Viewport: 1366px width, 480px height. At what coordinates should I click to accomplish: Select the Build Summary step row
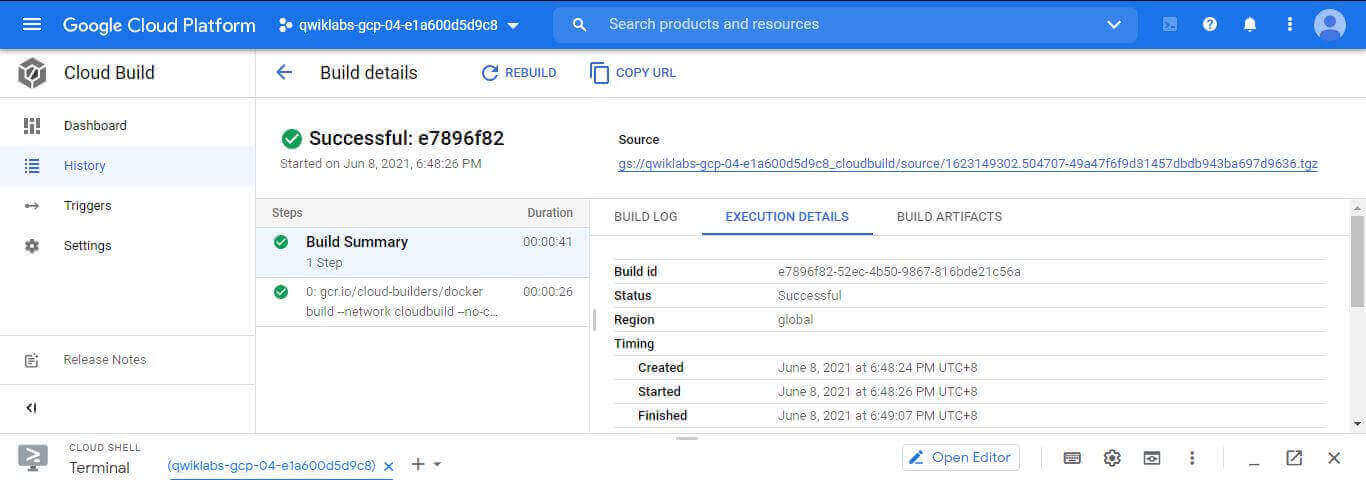pos(422,252)
